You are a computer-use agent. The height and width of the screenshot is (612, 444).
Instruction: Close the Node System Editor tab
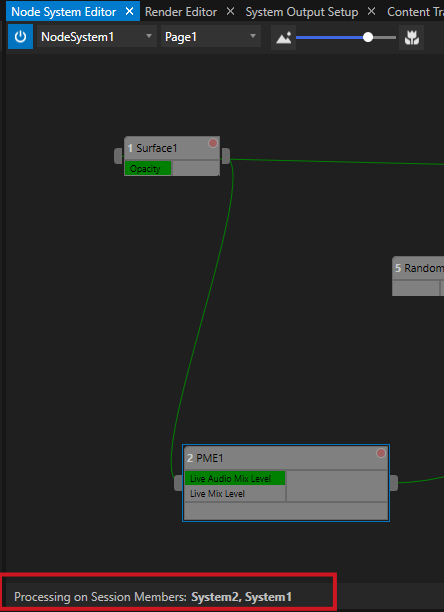[129, 12]
